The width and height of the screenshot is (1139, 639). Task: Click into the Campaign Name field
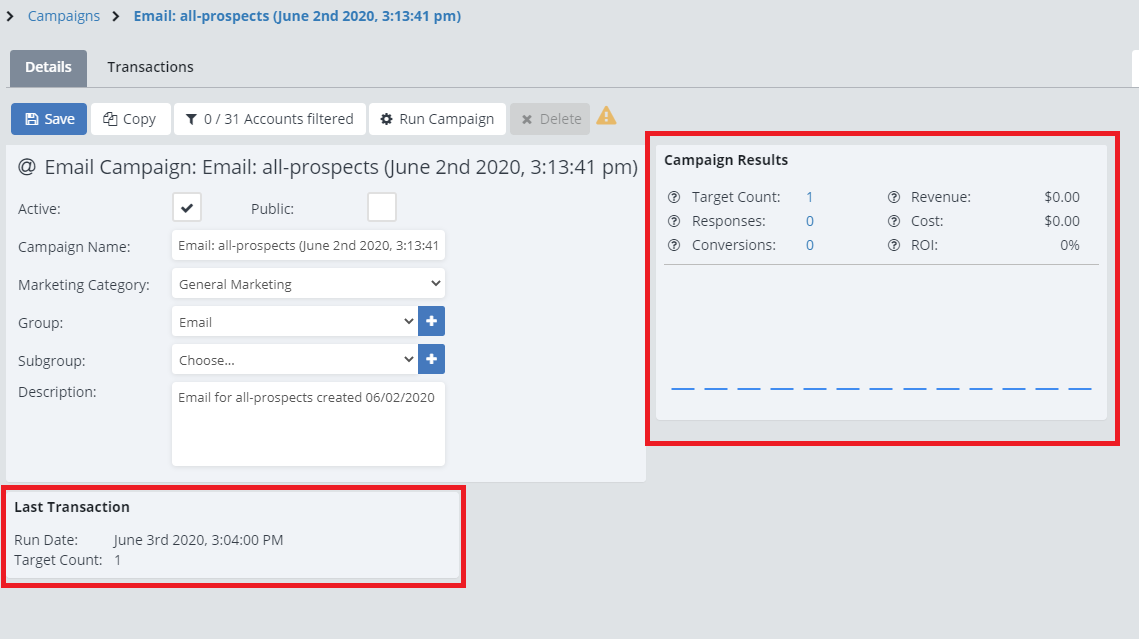coord(308,246)
